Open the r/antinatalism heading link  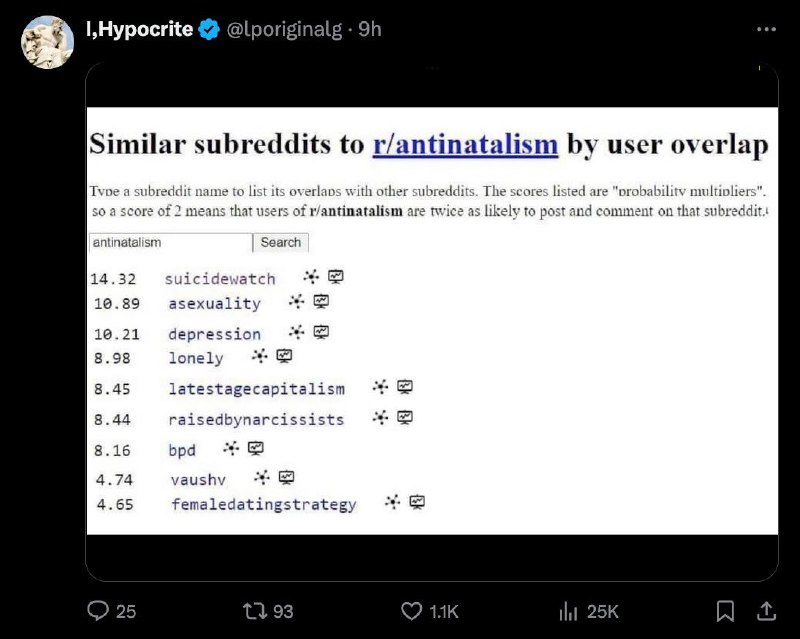point(465,144)
